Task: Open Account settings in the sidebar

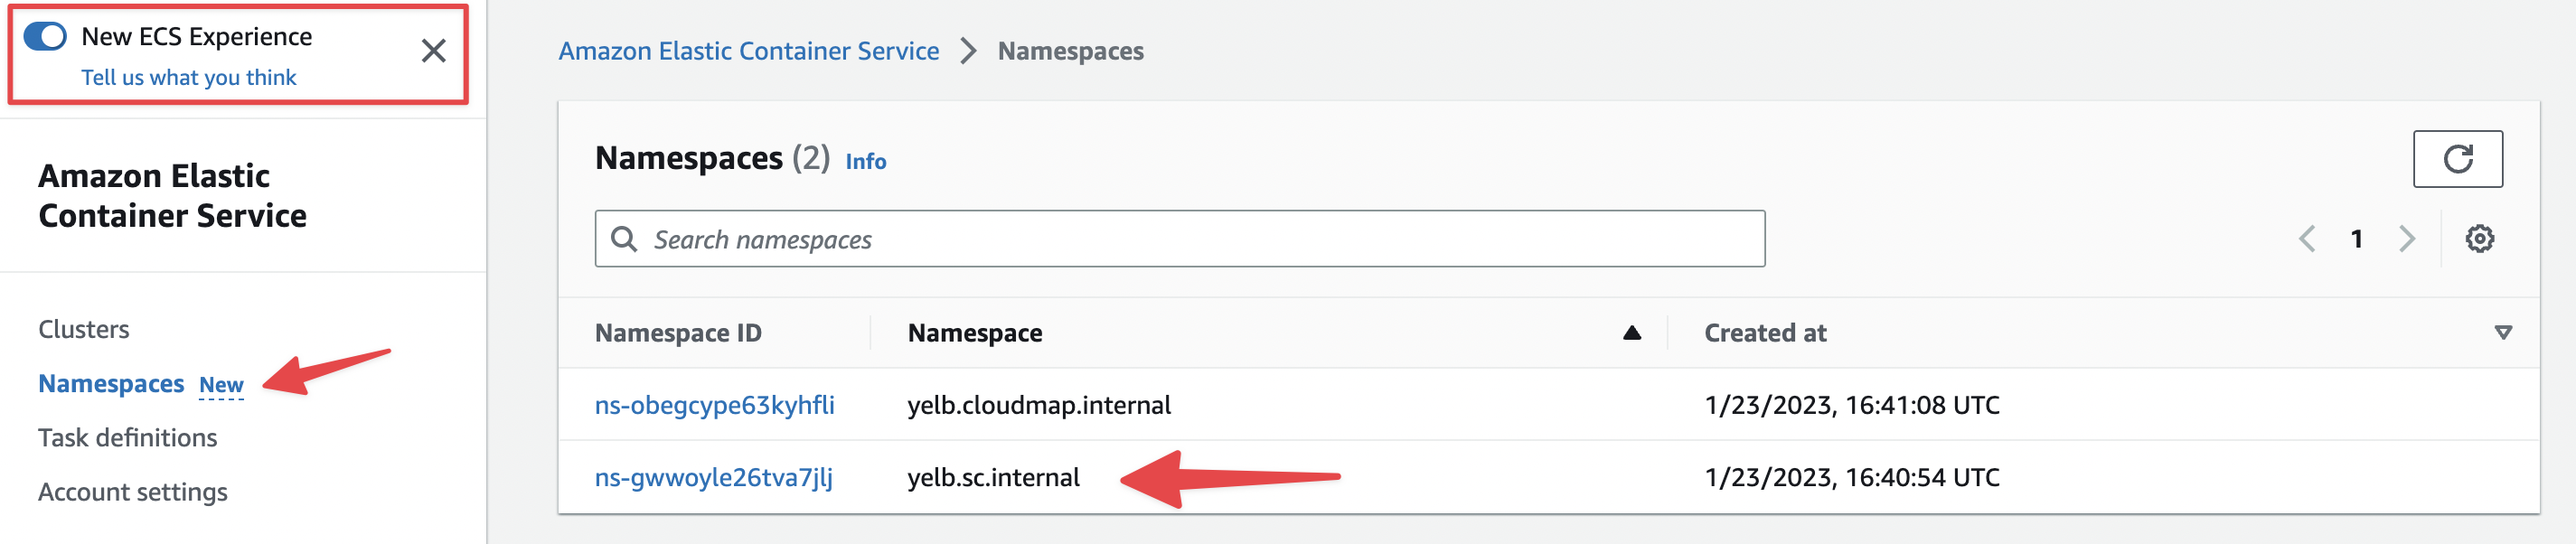Action: [133, 492]
